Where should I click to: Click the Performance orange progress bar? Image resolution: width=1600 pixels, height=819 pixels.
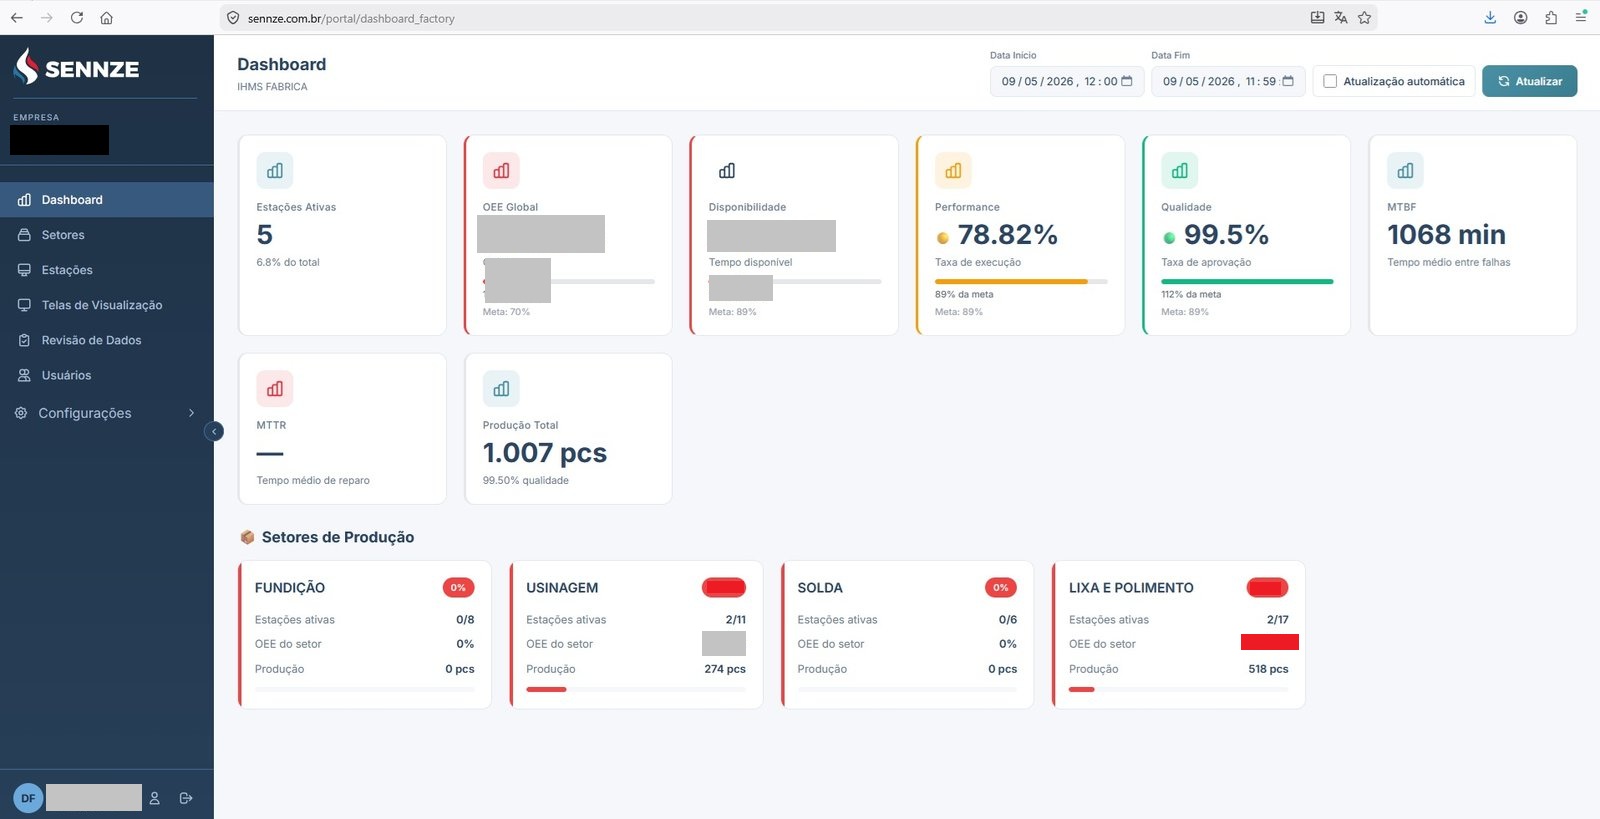coord(1021,282)
